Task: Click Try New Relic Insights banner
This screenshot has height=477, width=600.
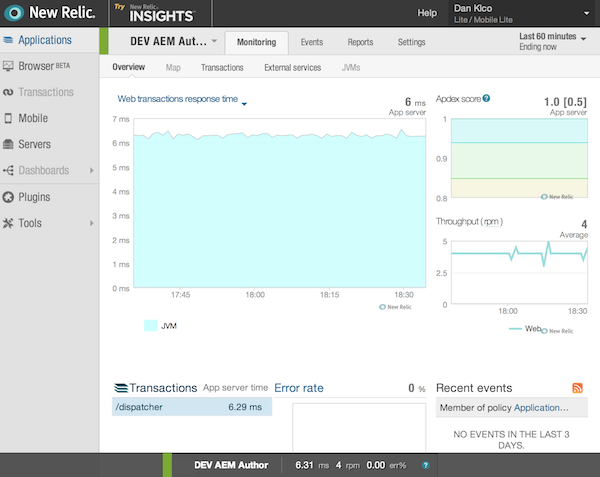Action: coord(161,13)
